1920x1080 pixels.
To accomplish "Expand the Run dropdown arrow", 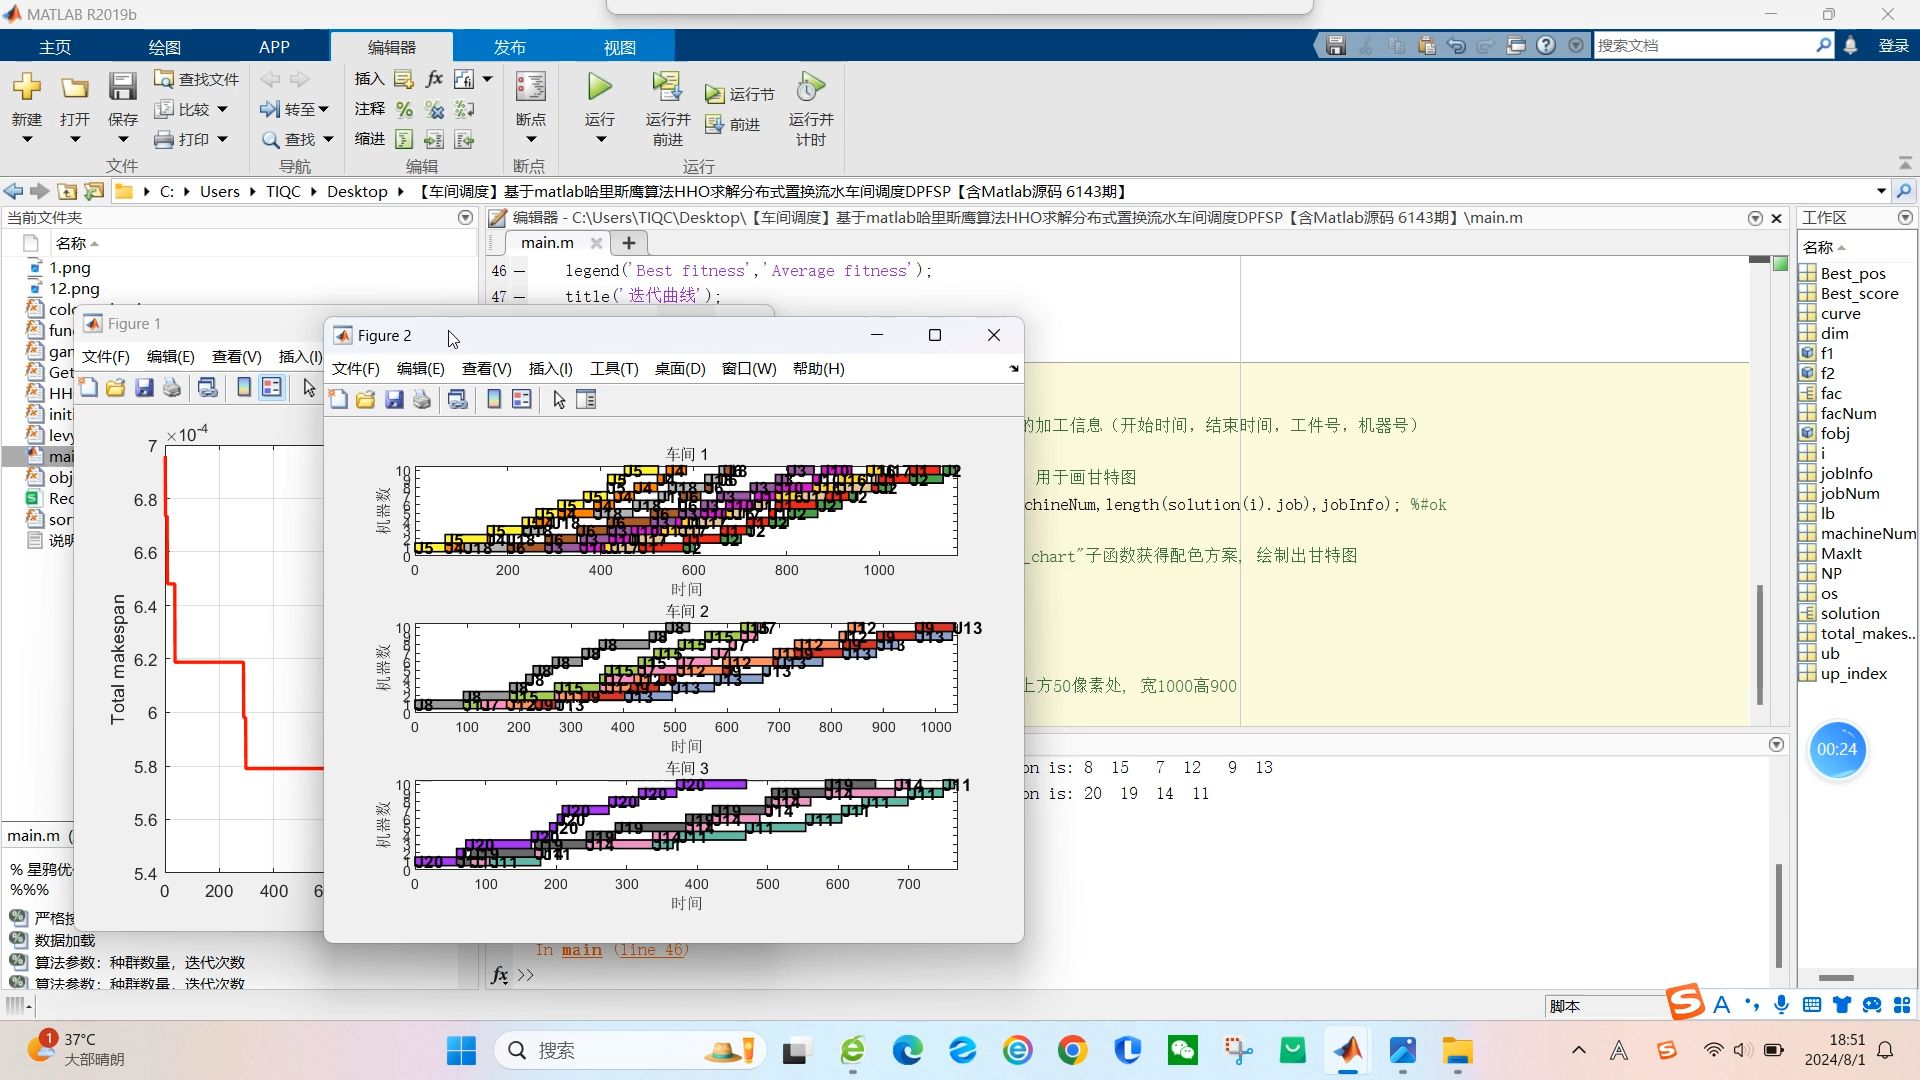I will [x=600, y=139].
